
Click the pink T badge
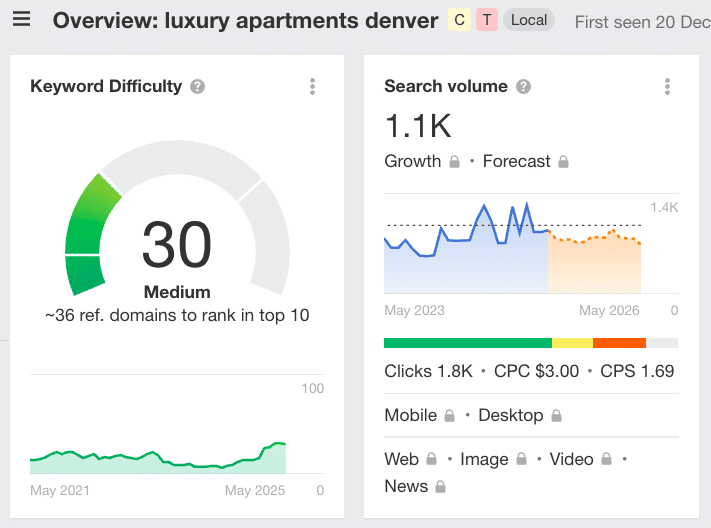487,20
